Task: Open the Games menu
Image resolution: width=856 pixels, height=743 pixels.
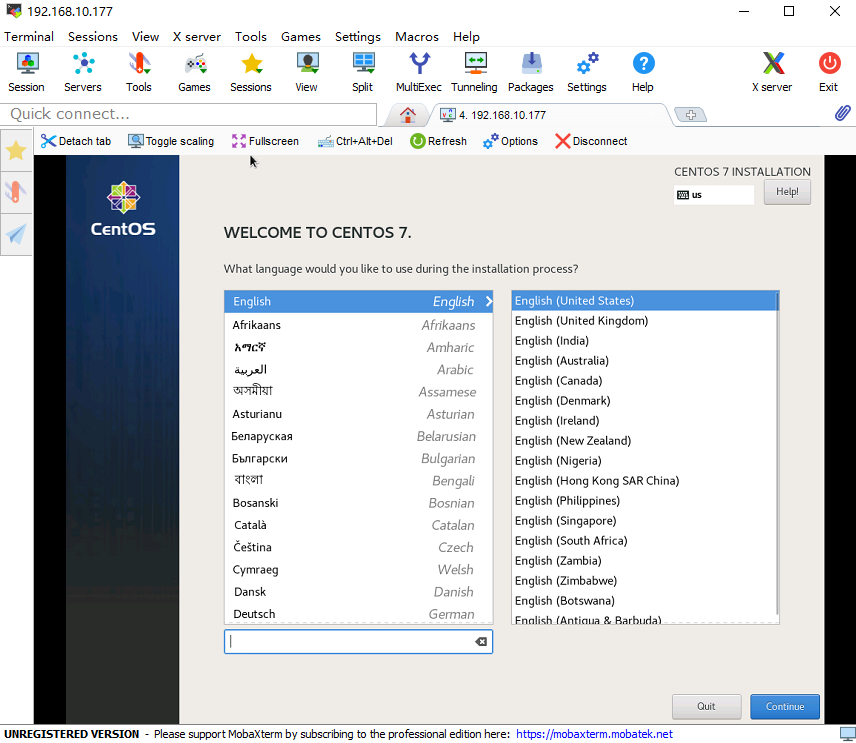Action: click(301, 37)
